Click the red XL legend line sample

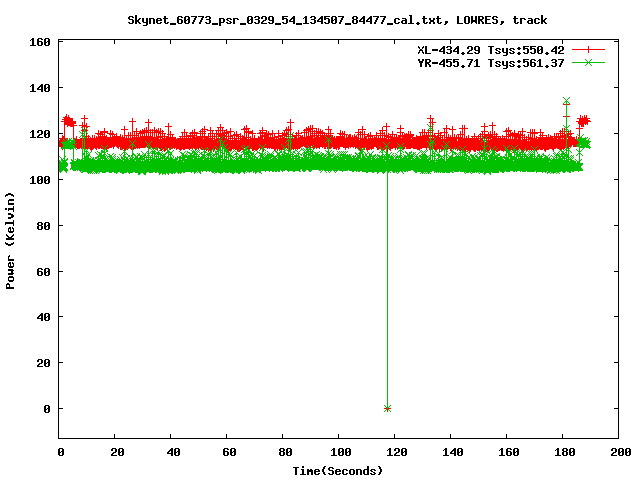(588, 50)
